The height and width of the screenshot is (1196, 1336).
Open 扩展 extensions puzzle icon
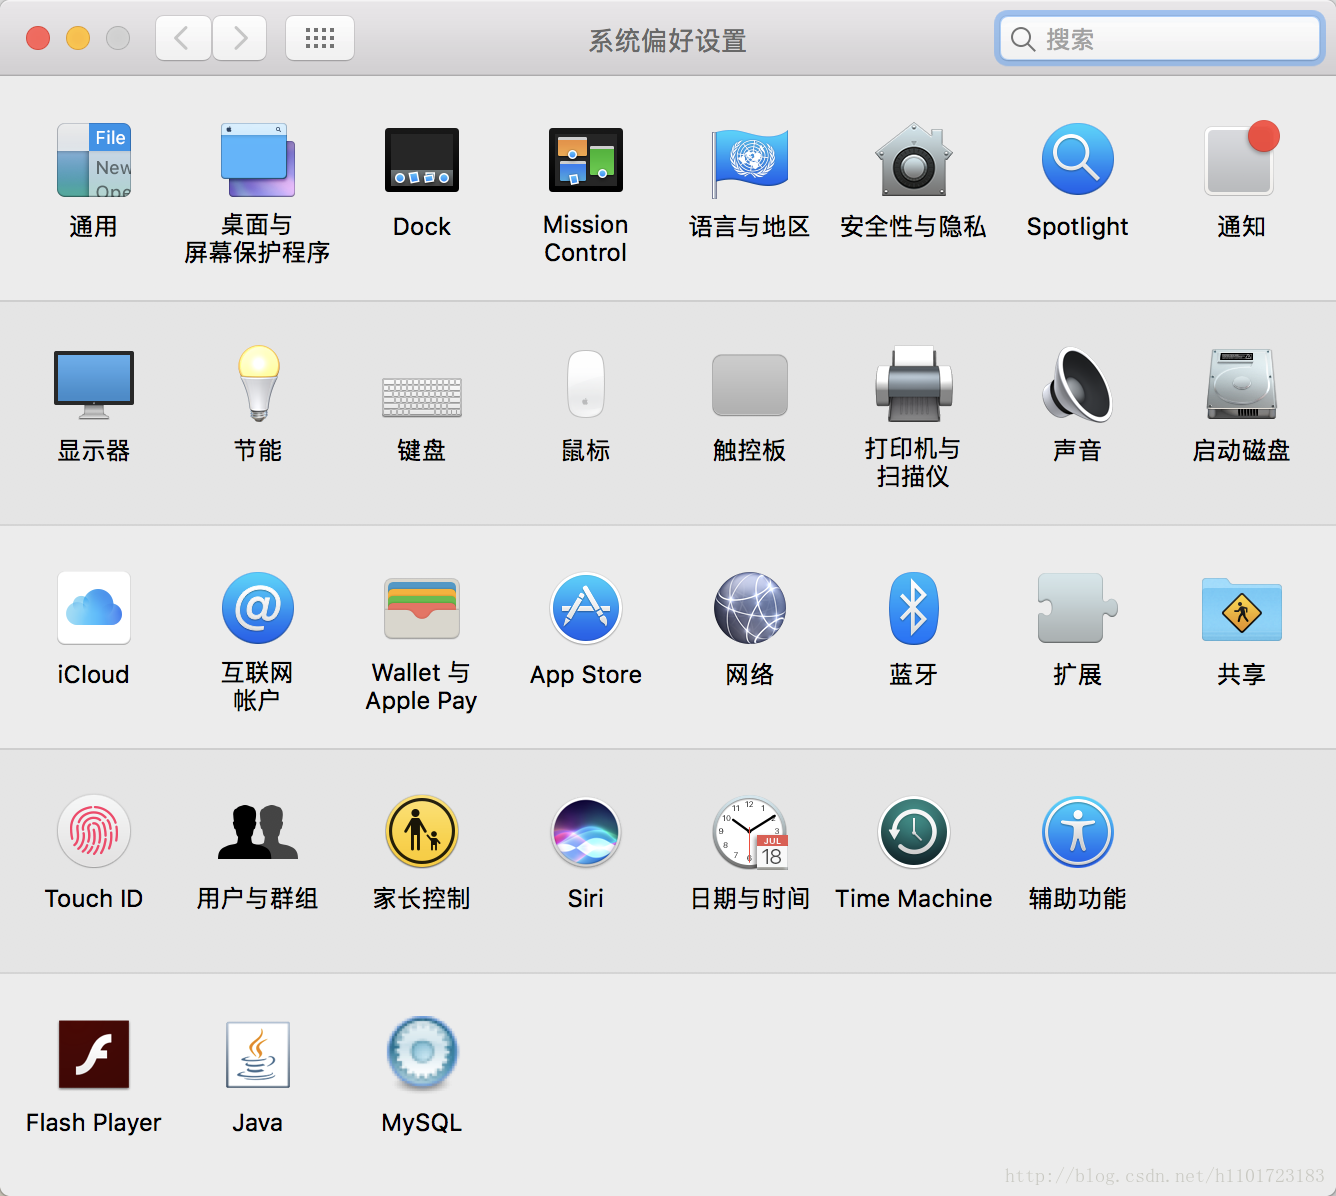(1078, 608)
